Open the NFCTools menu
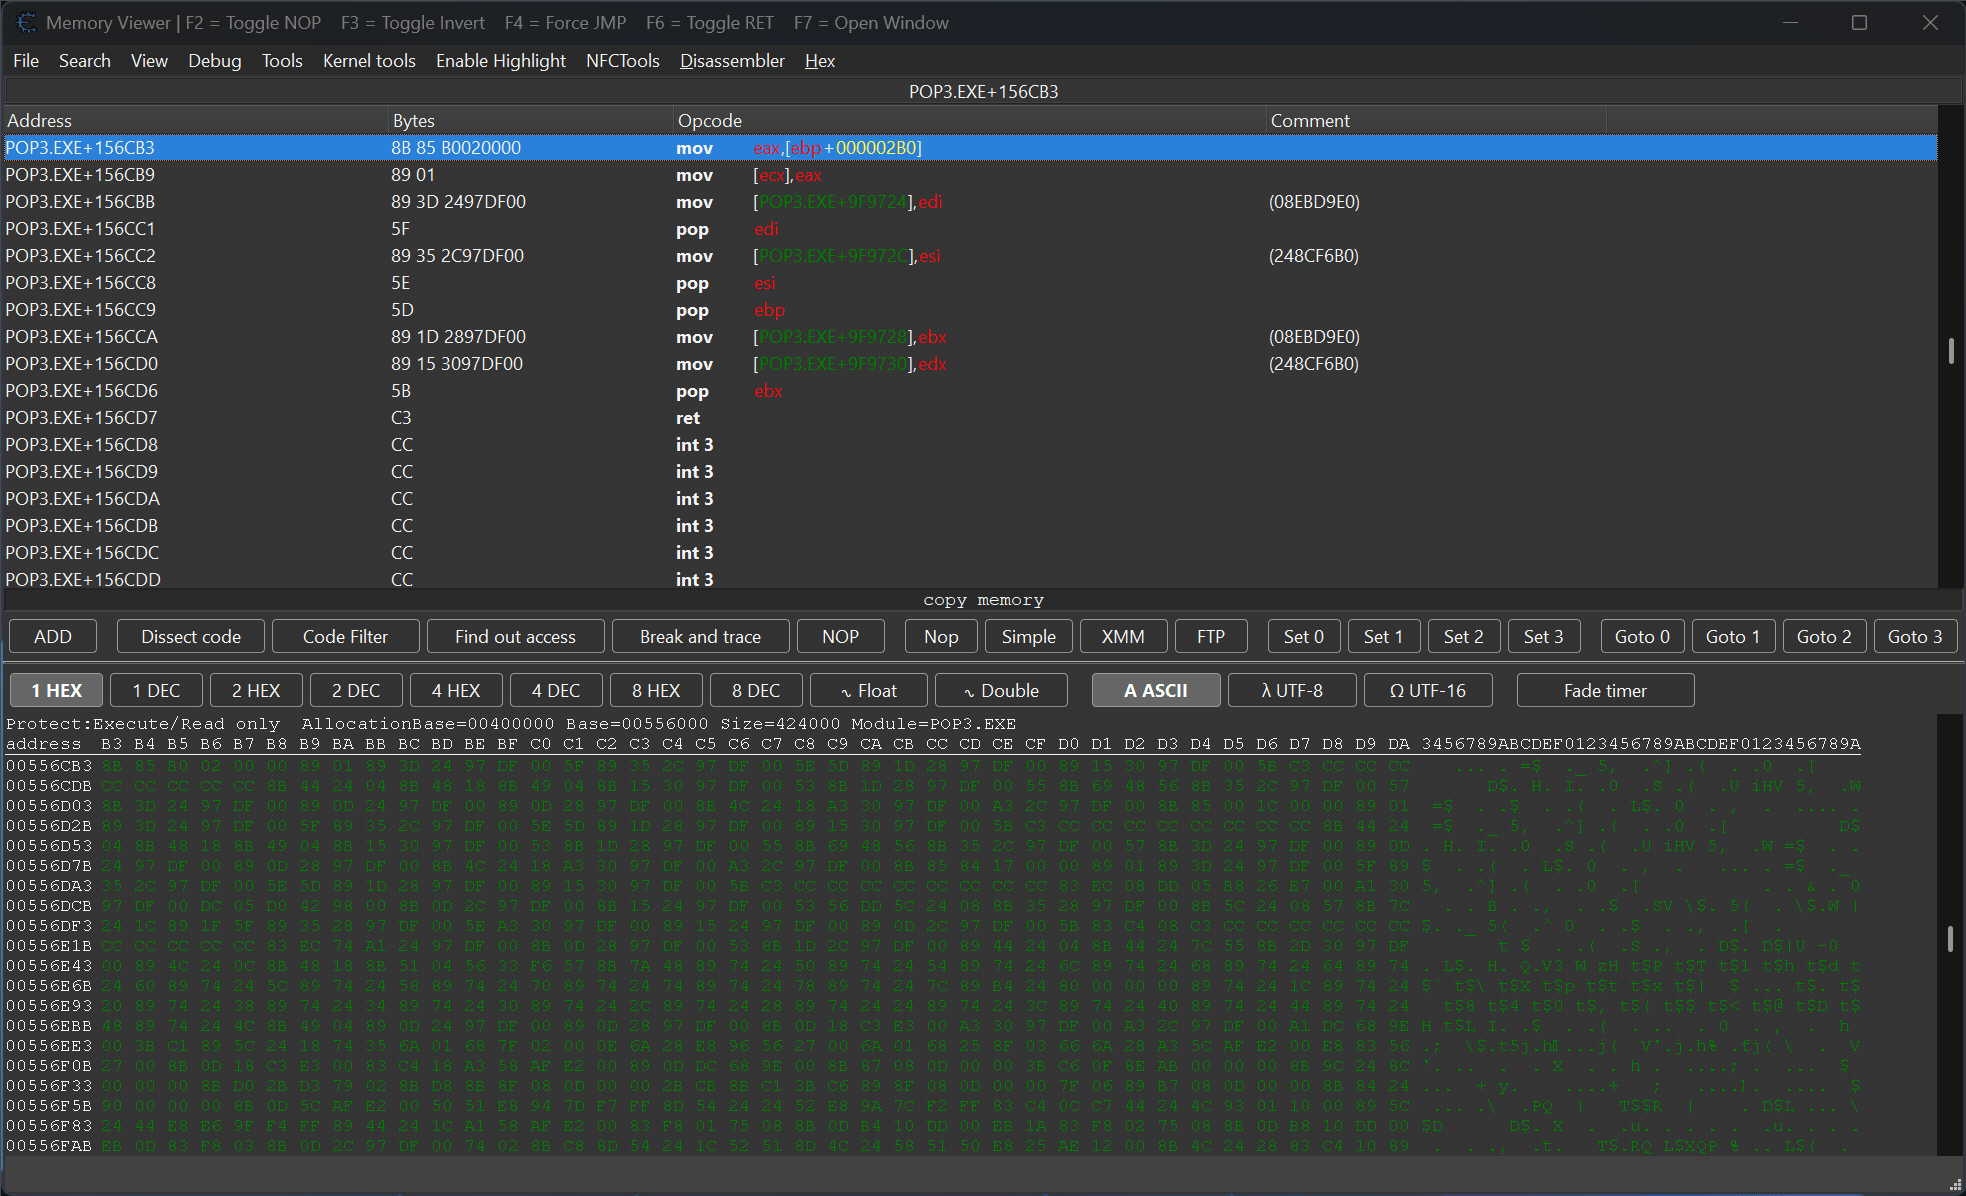The width and height of the screenshot is (1966, 1196). point(623,61)
